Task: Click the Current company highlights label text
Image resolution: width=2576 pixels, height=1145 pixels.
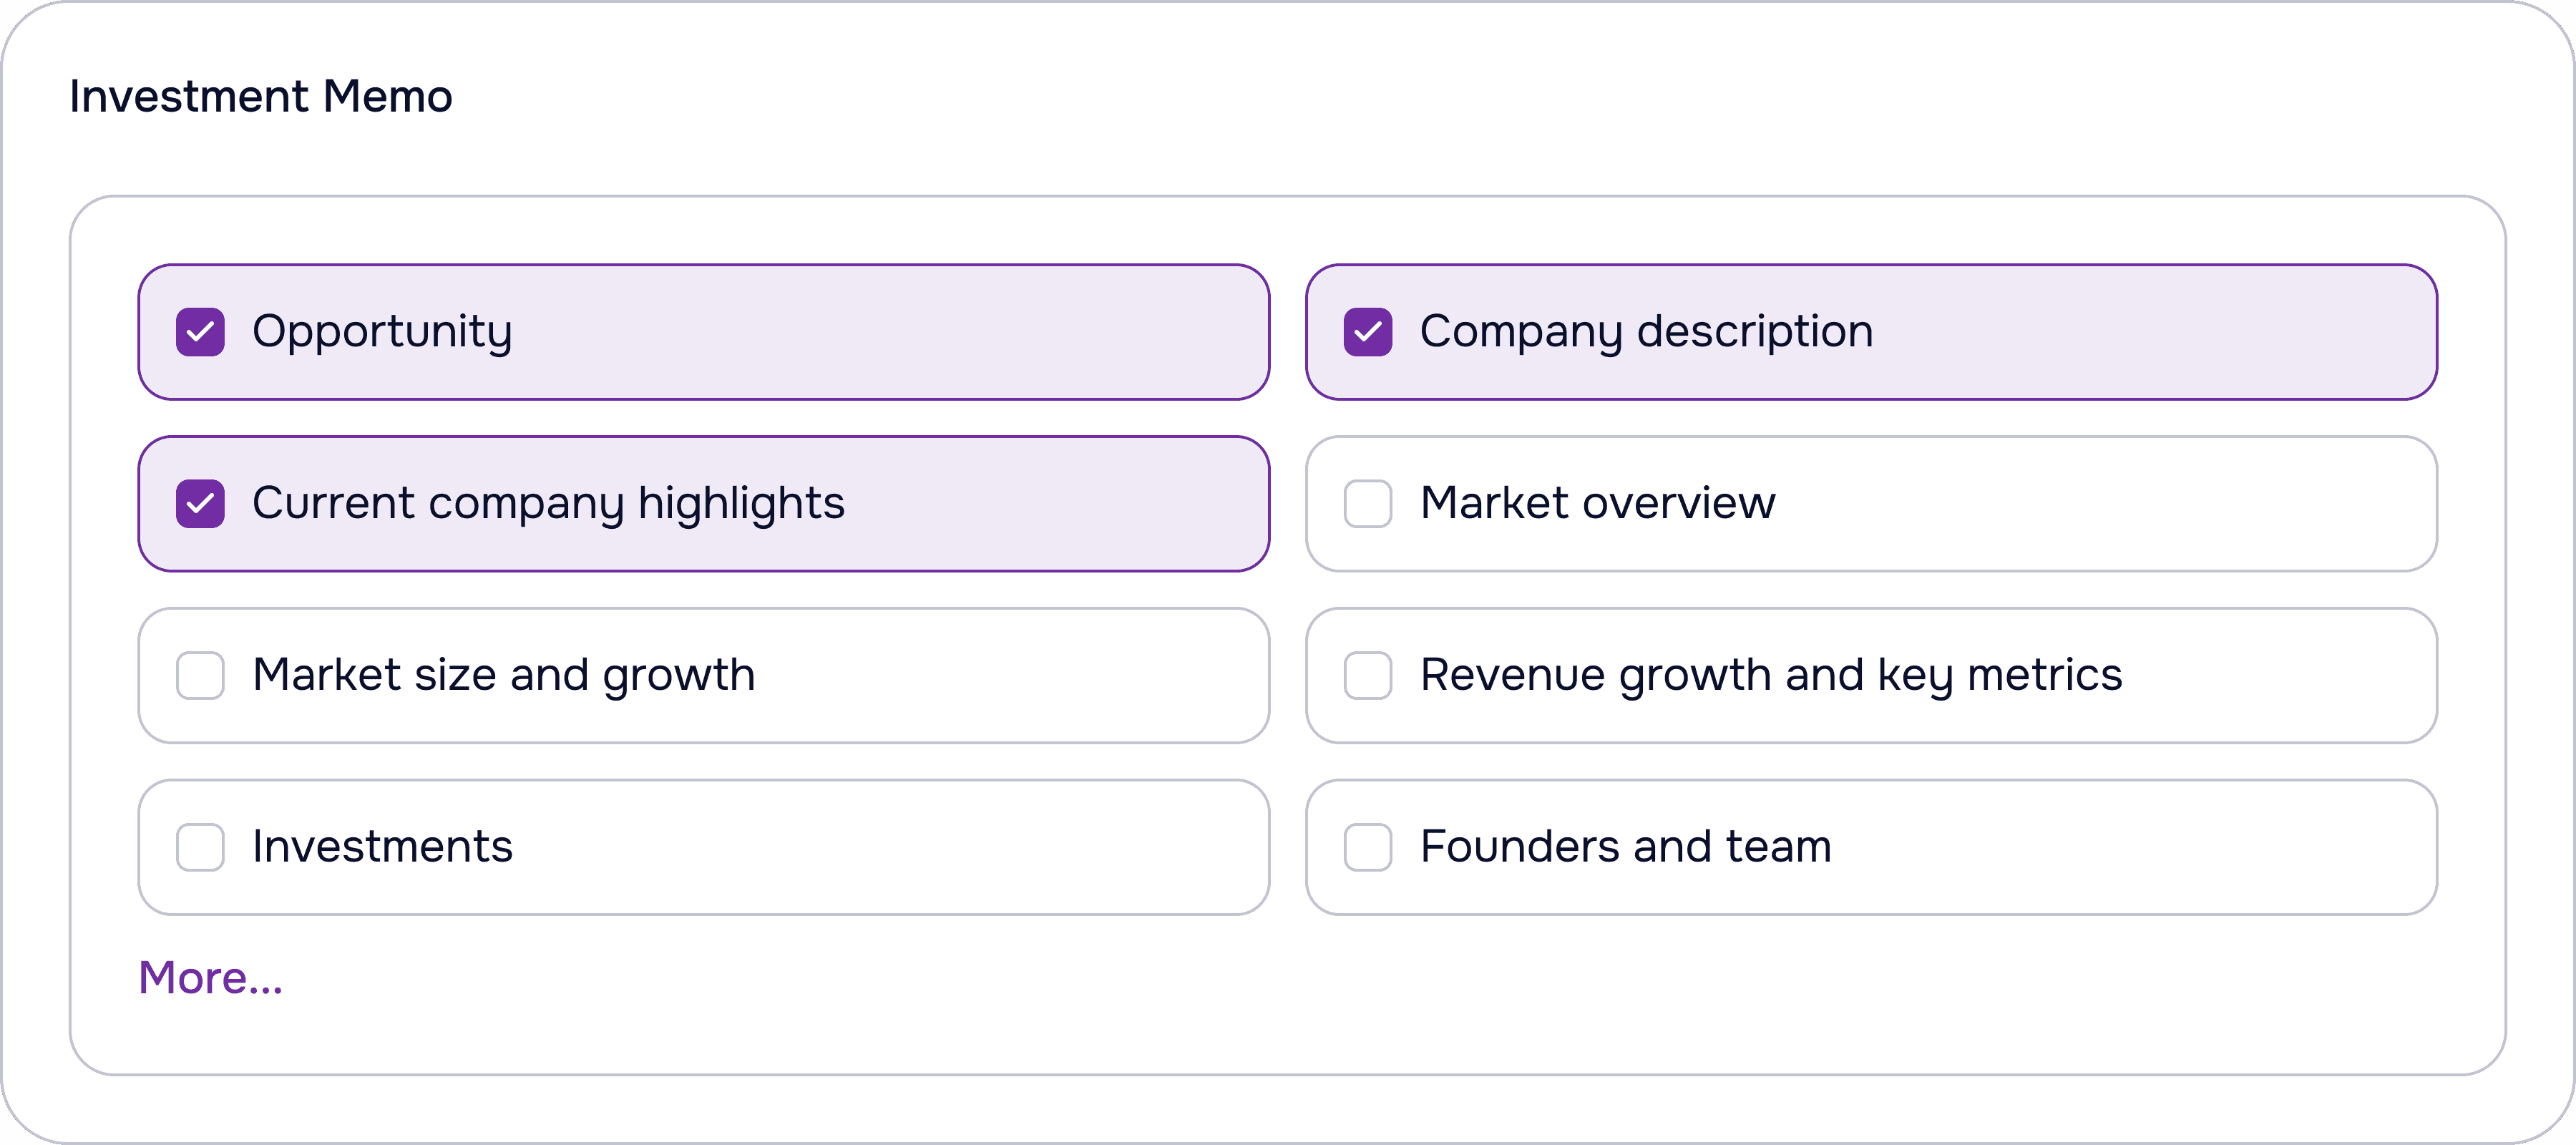Action: pos(548,504)
